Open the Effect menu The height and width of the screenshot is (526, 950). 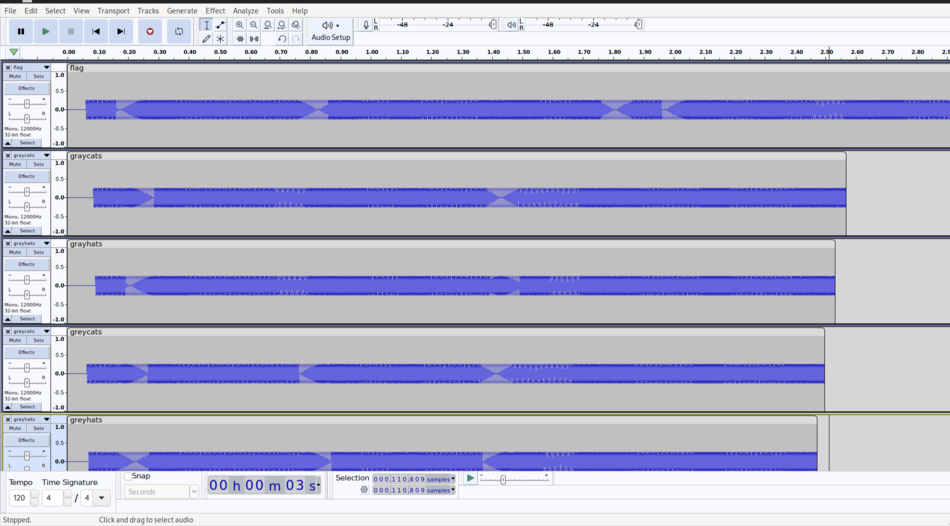pos(215,11)
